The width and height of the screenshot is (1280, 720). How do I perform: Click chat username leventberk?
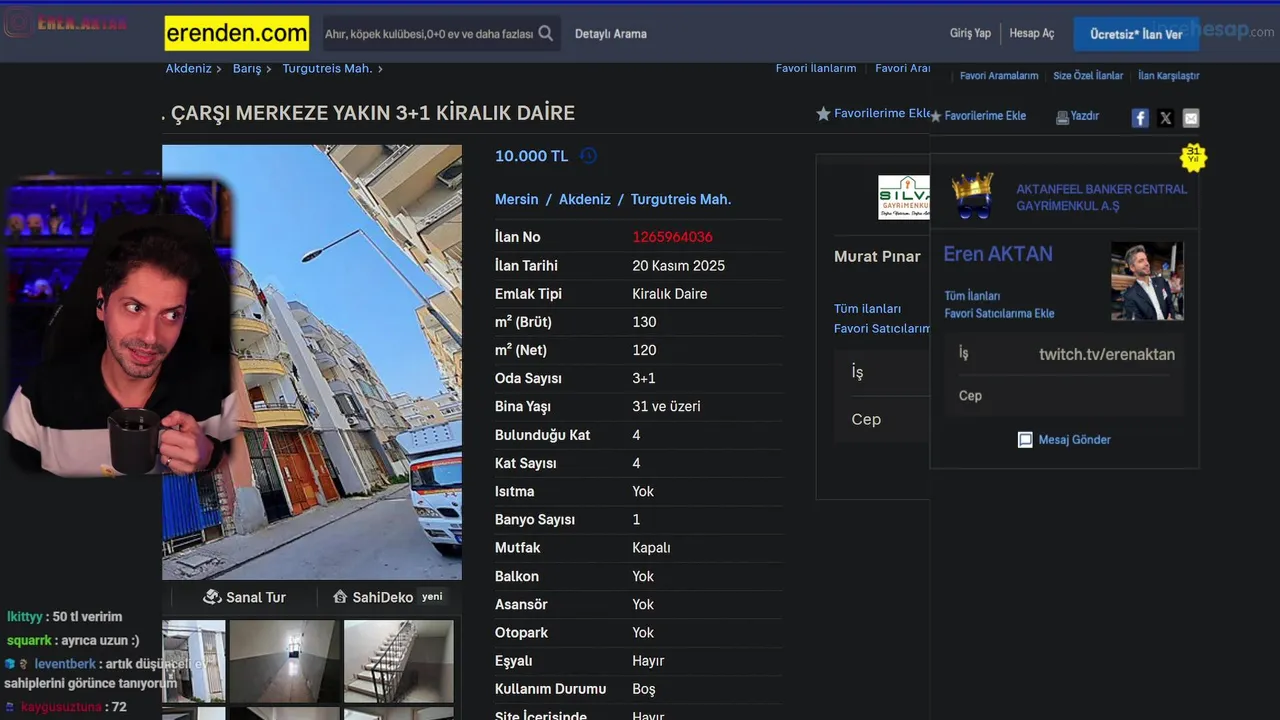(x=65, y=664)
